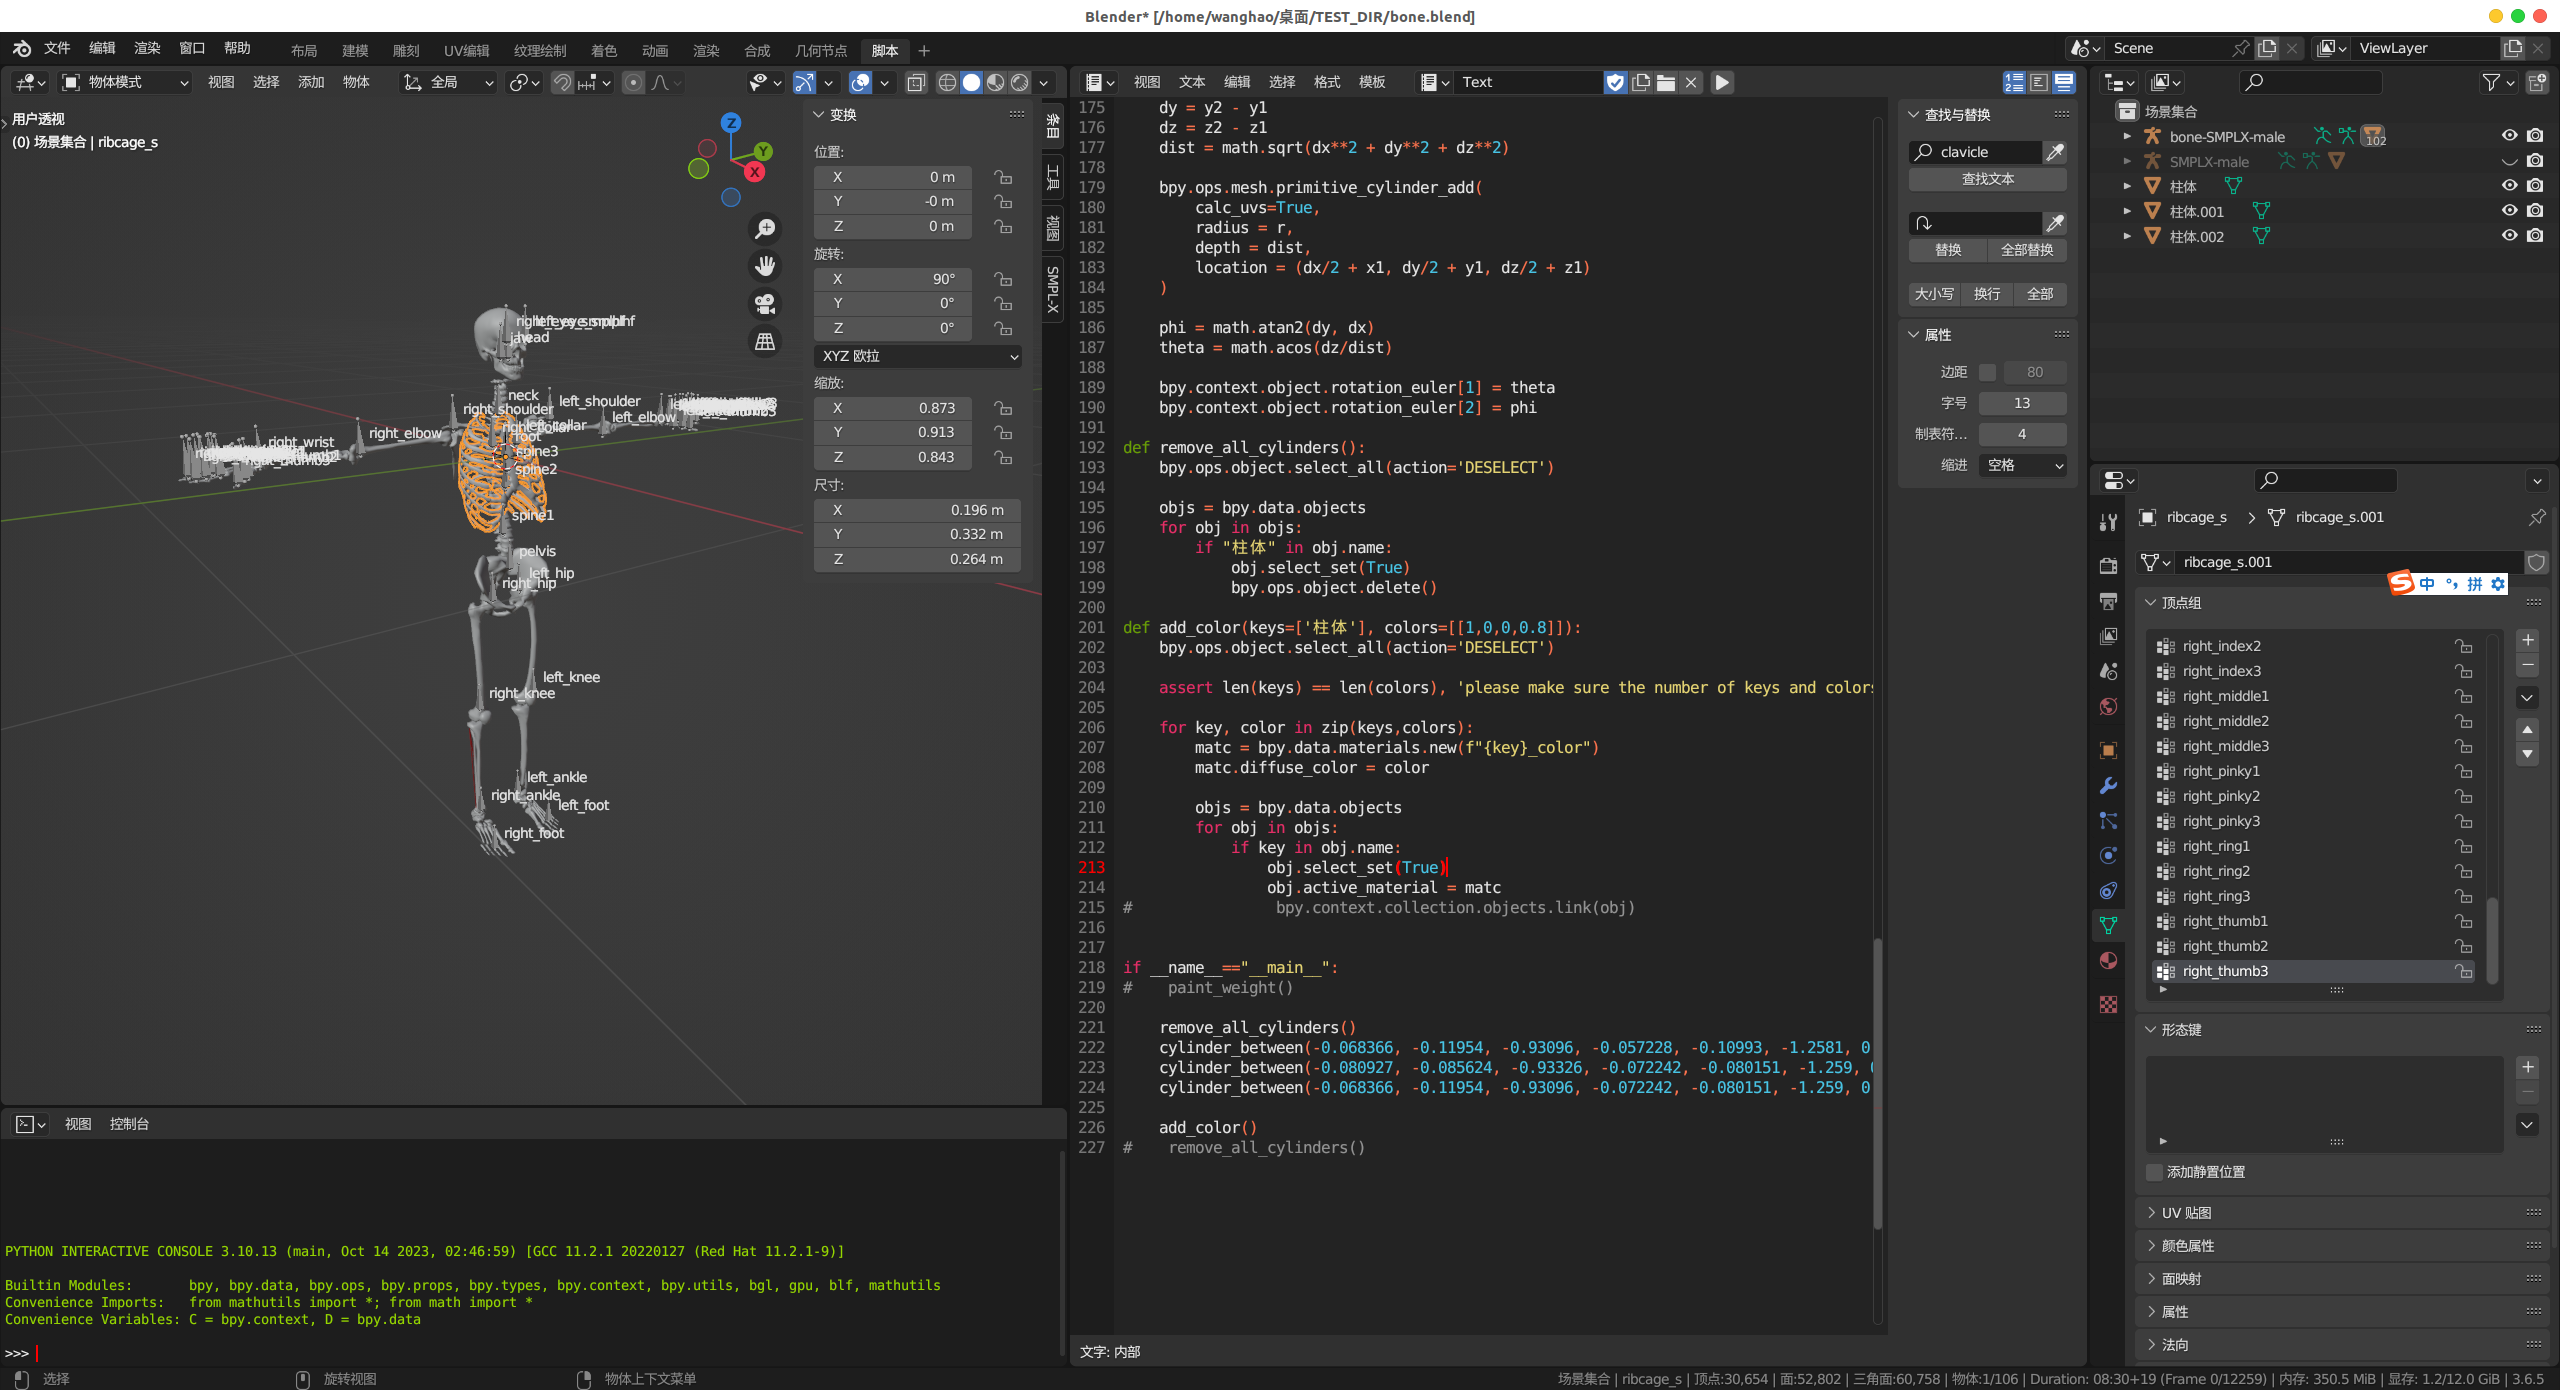
Task: Open the XYZ 欧拉 rotation mode dropdown
Action: point(918,356)
